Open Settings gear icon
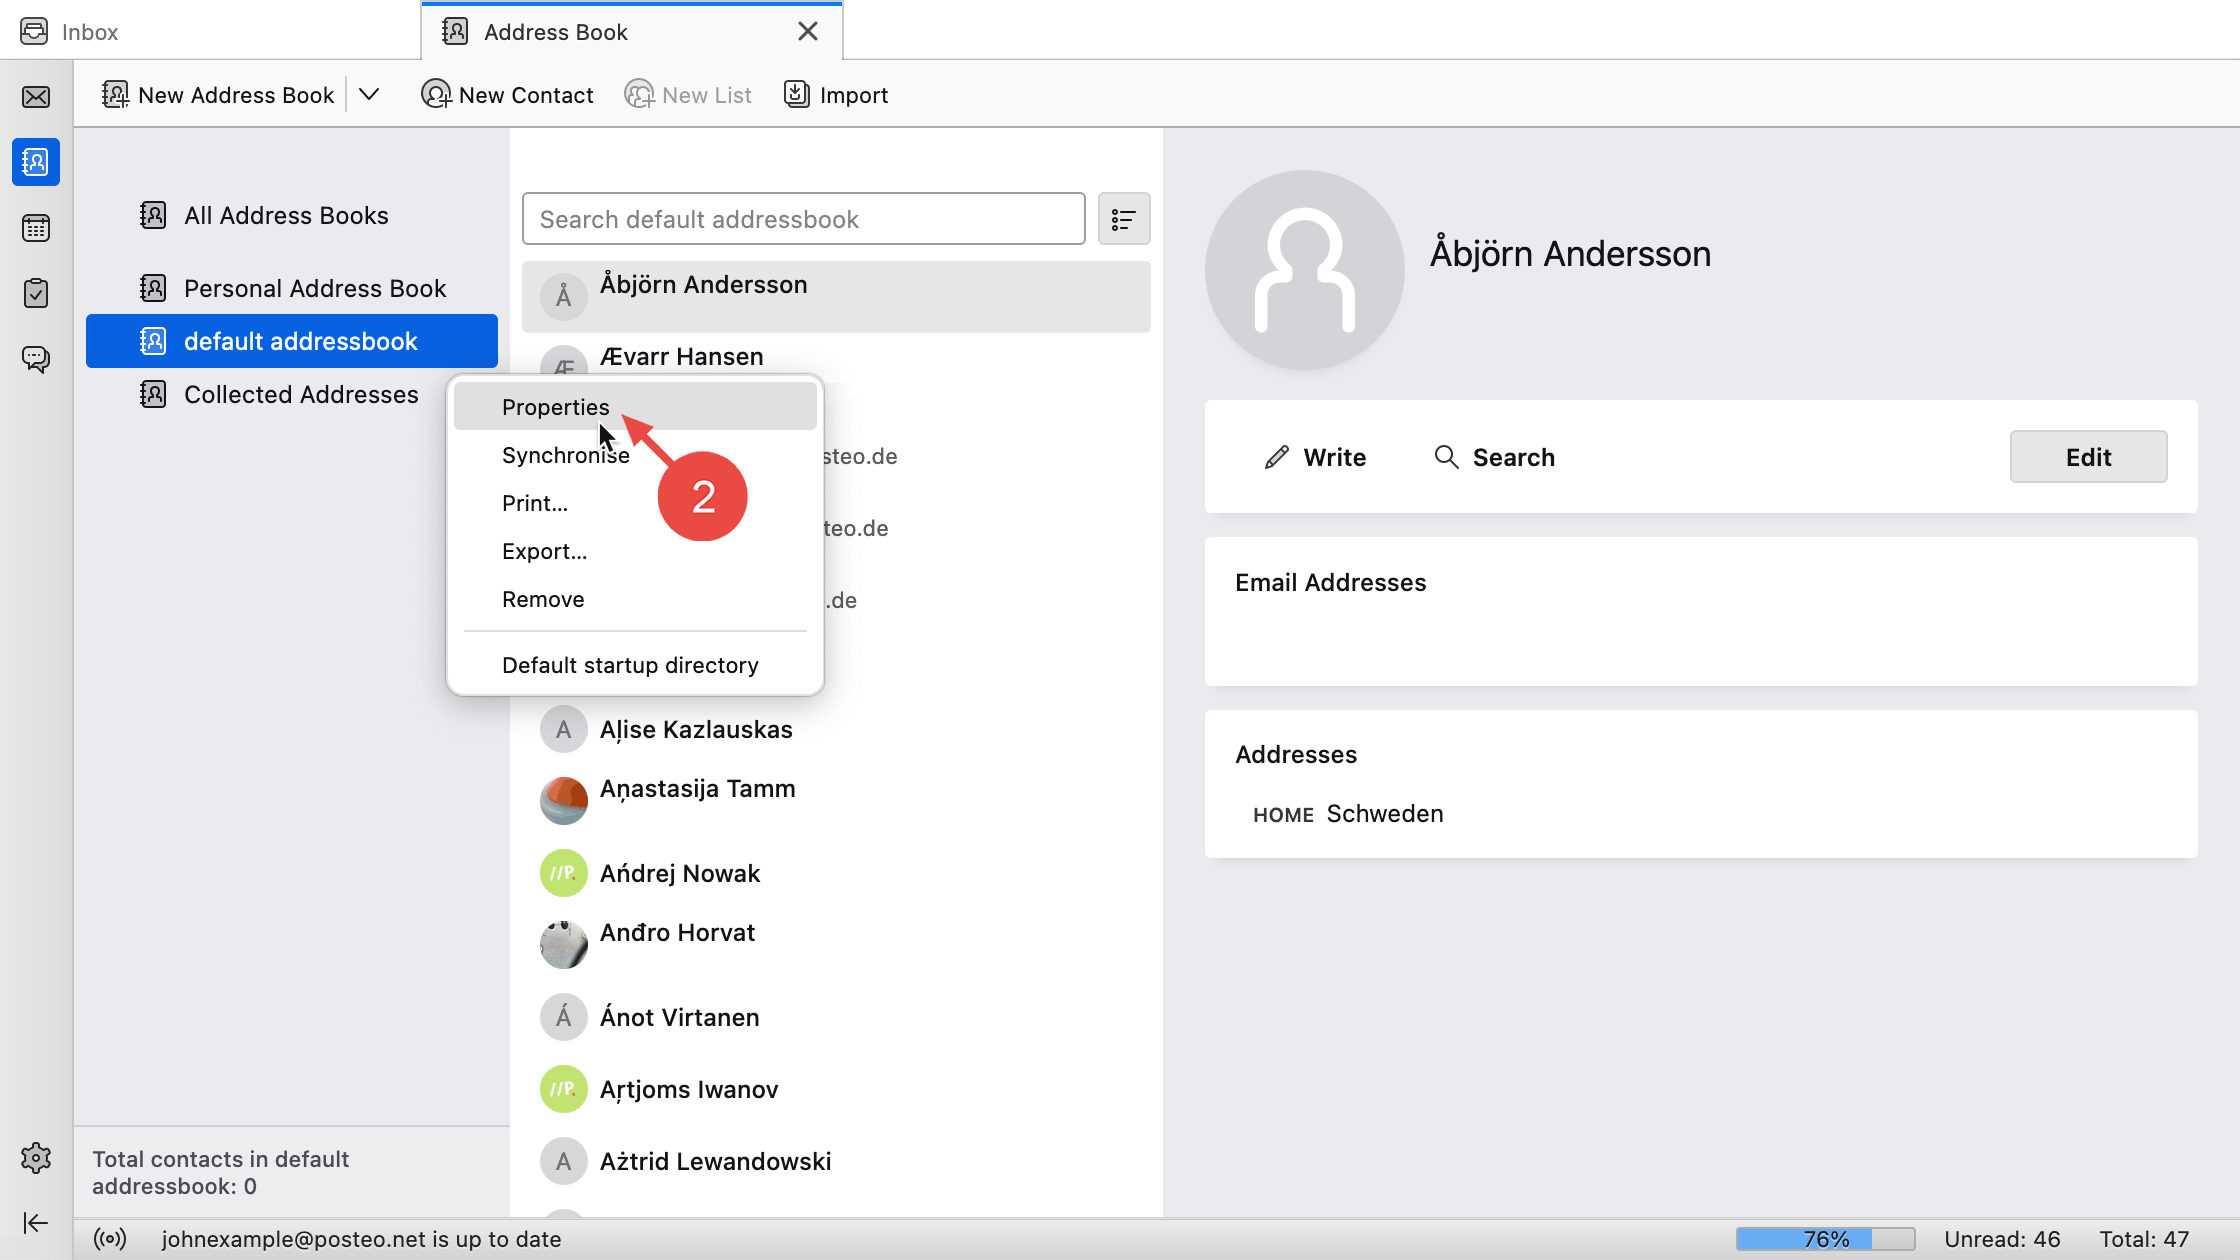 (x=36, y=1158)
